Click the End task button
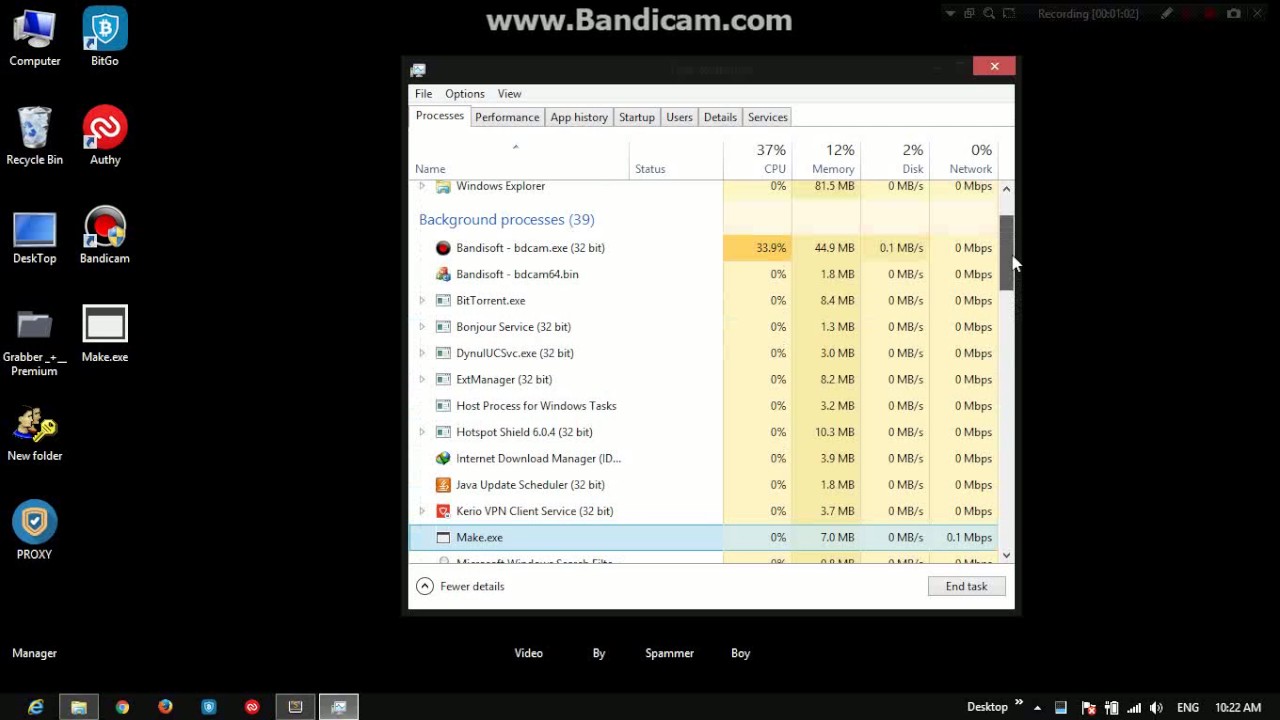The image size is (1280, 720). pyautogui.click(x=966, y=586)
